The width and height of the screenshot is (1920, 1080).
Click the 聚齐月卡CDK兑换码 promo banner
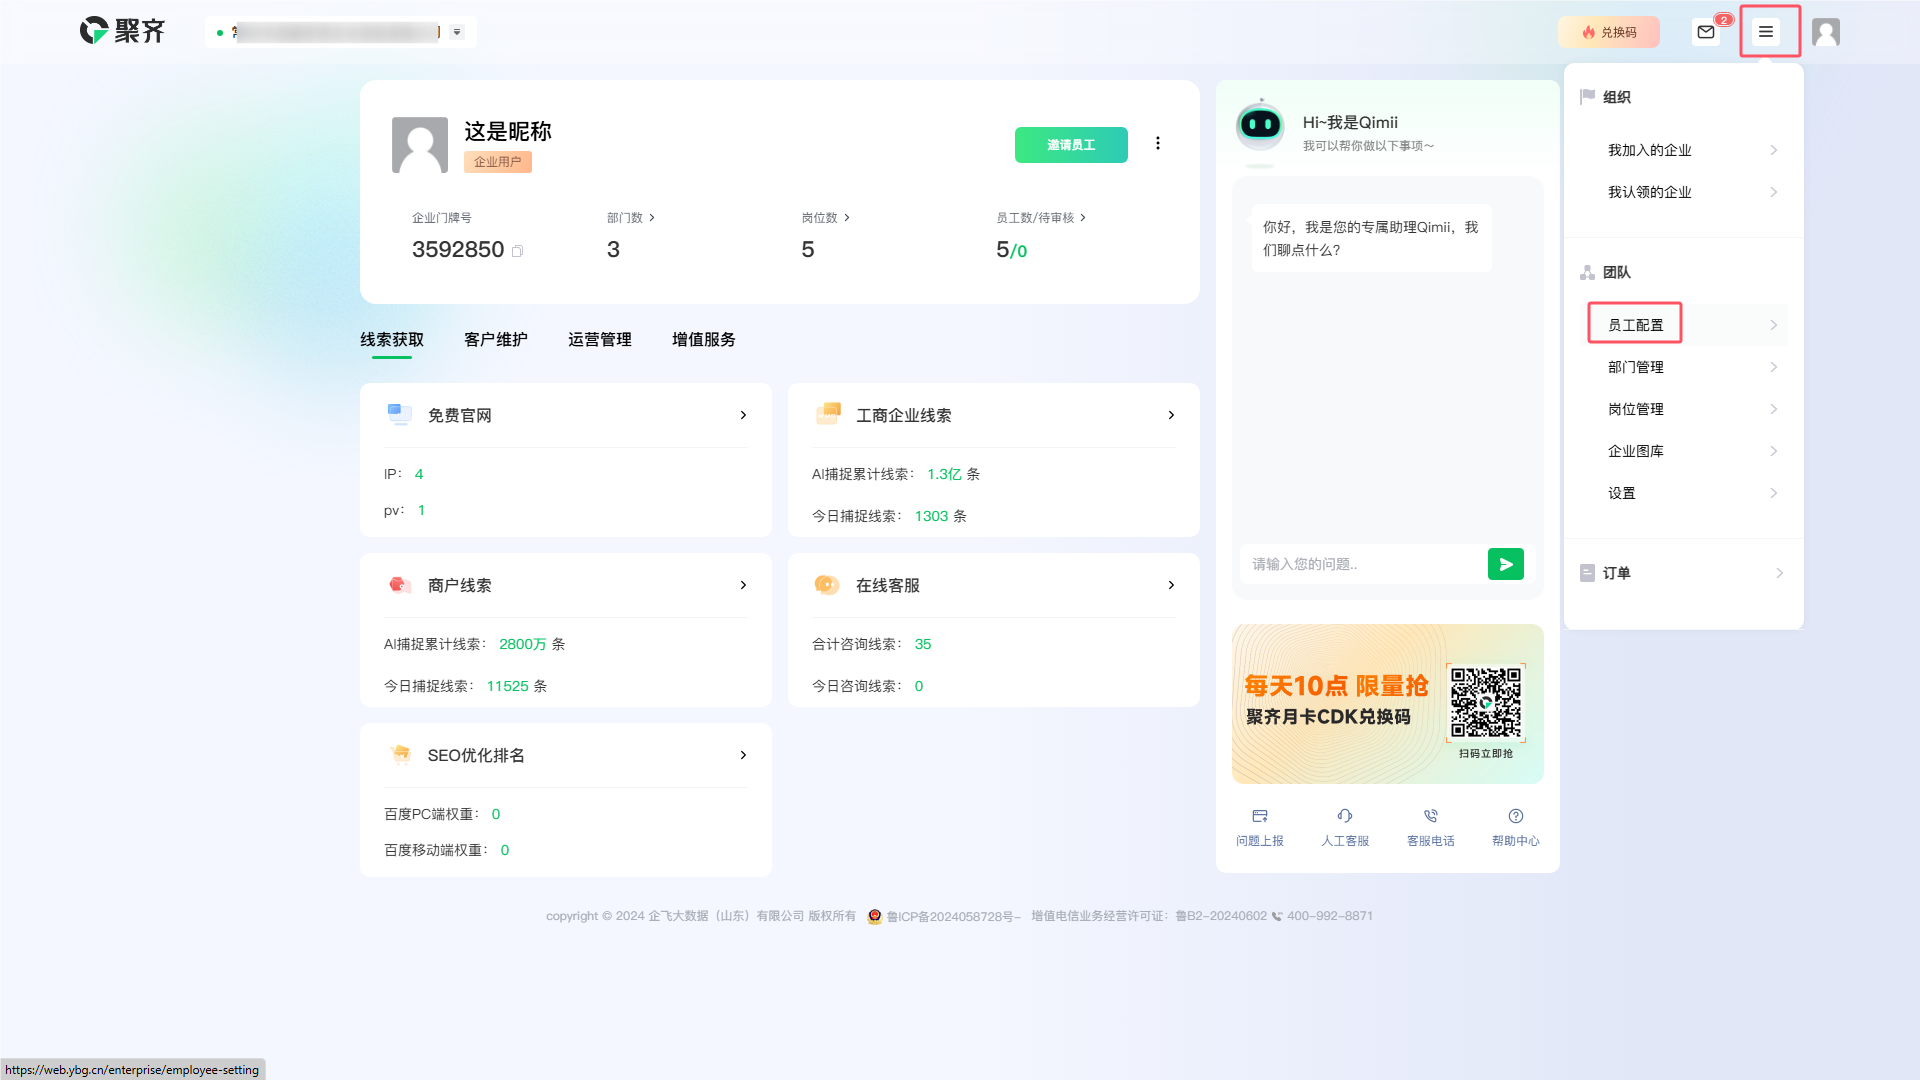tap(1388, 704)
